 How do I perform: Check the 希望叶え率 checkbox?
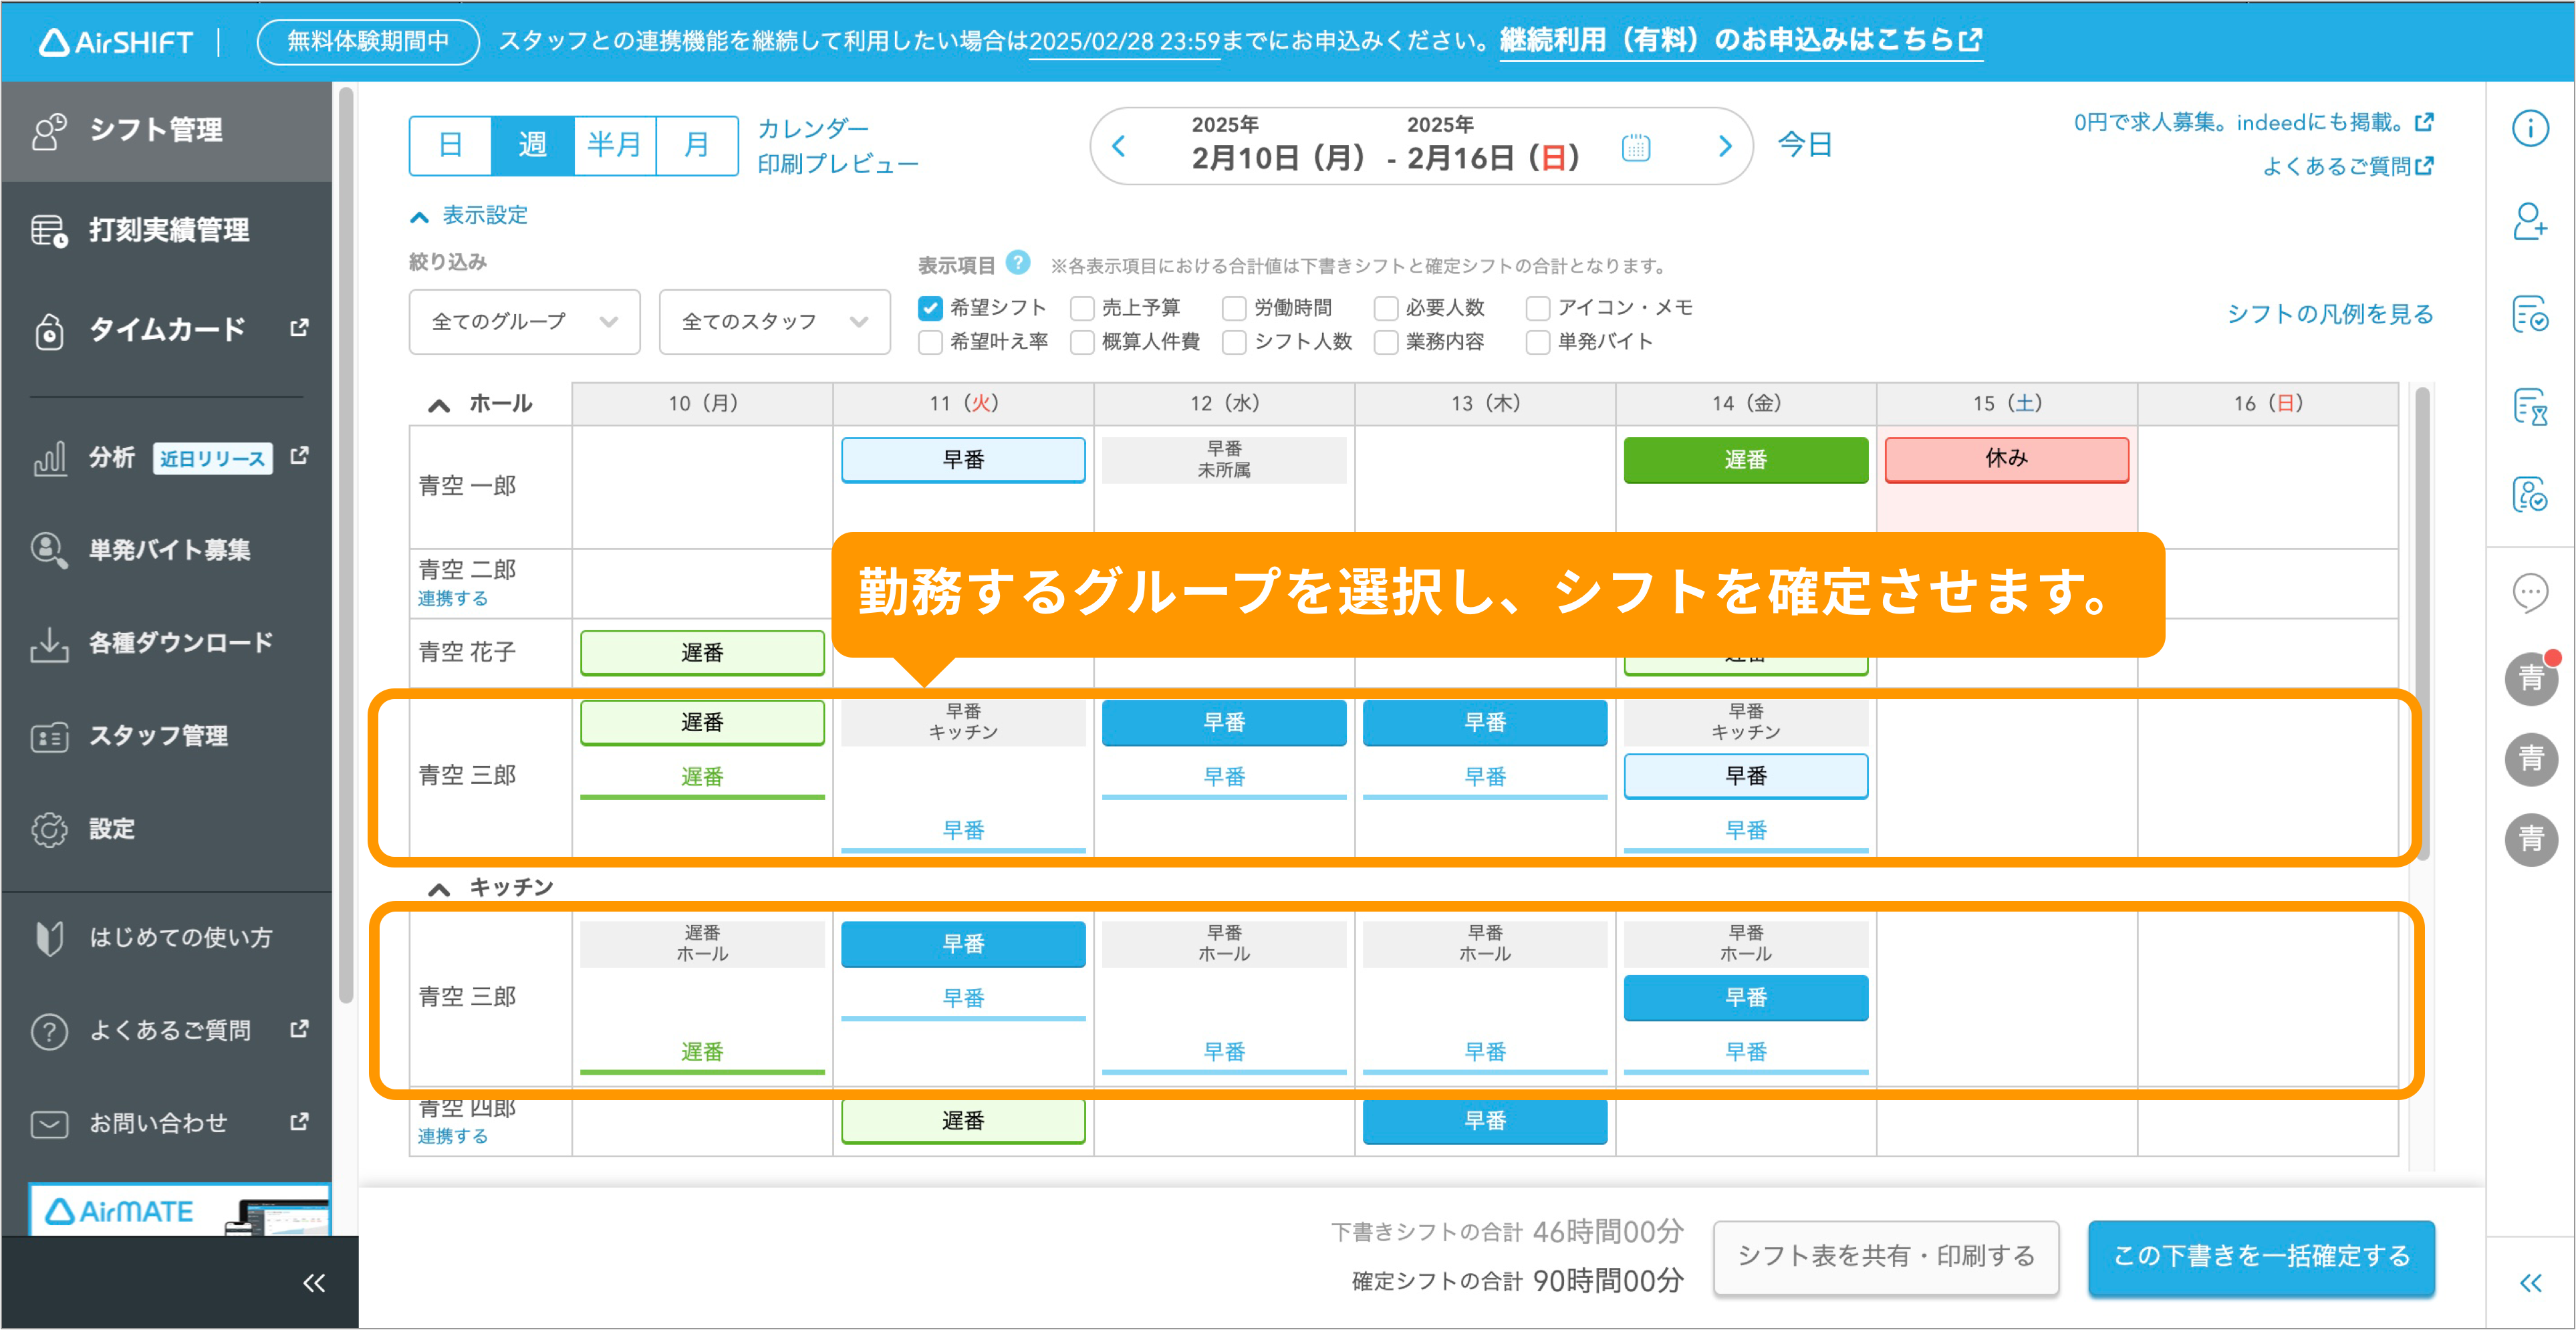930,342
